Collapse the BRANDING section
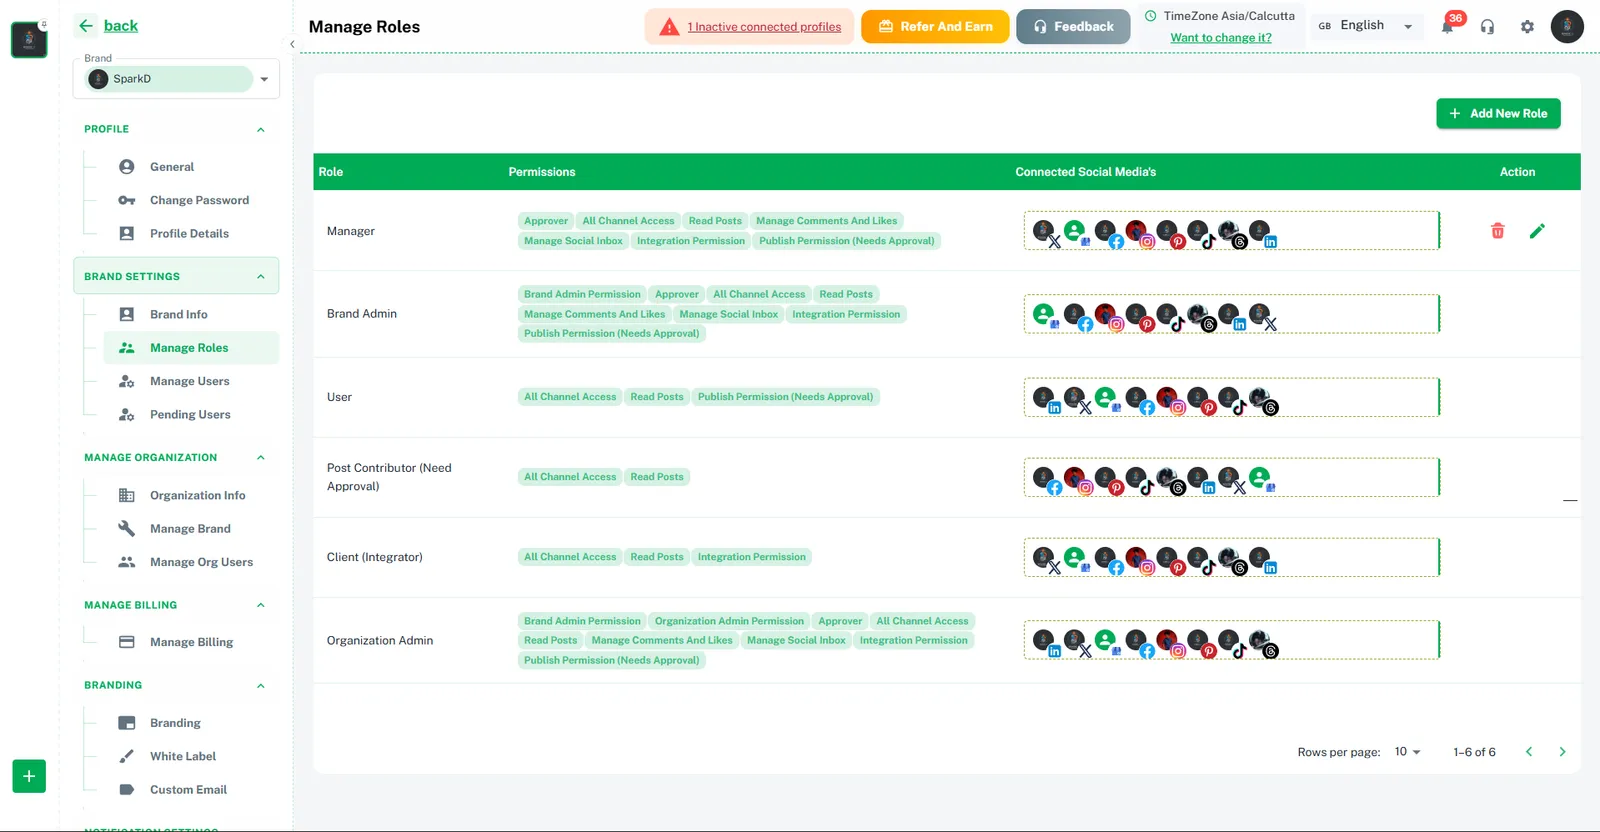1600x832 pixels. (261, 686)
